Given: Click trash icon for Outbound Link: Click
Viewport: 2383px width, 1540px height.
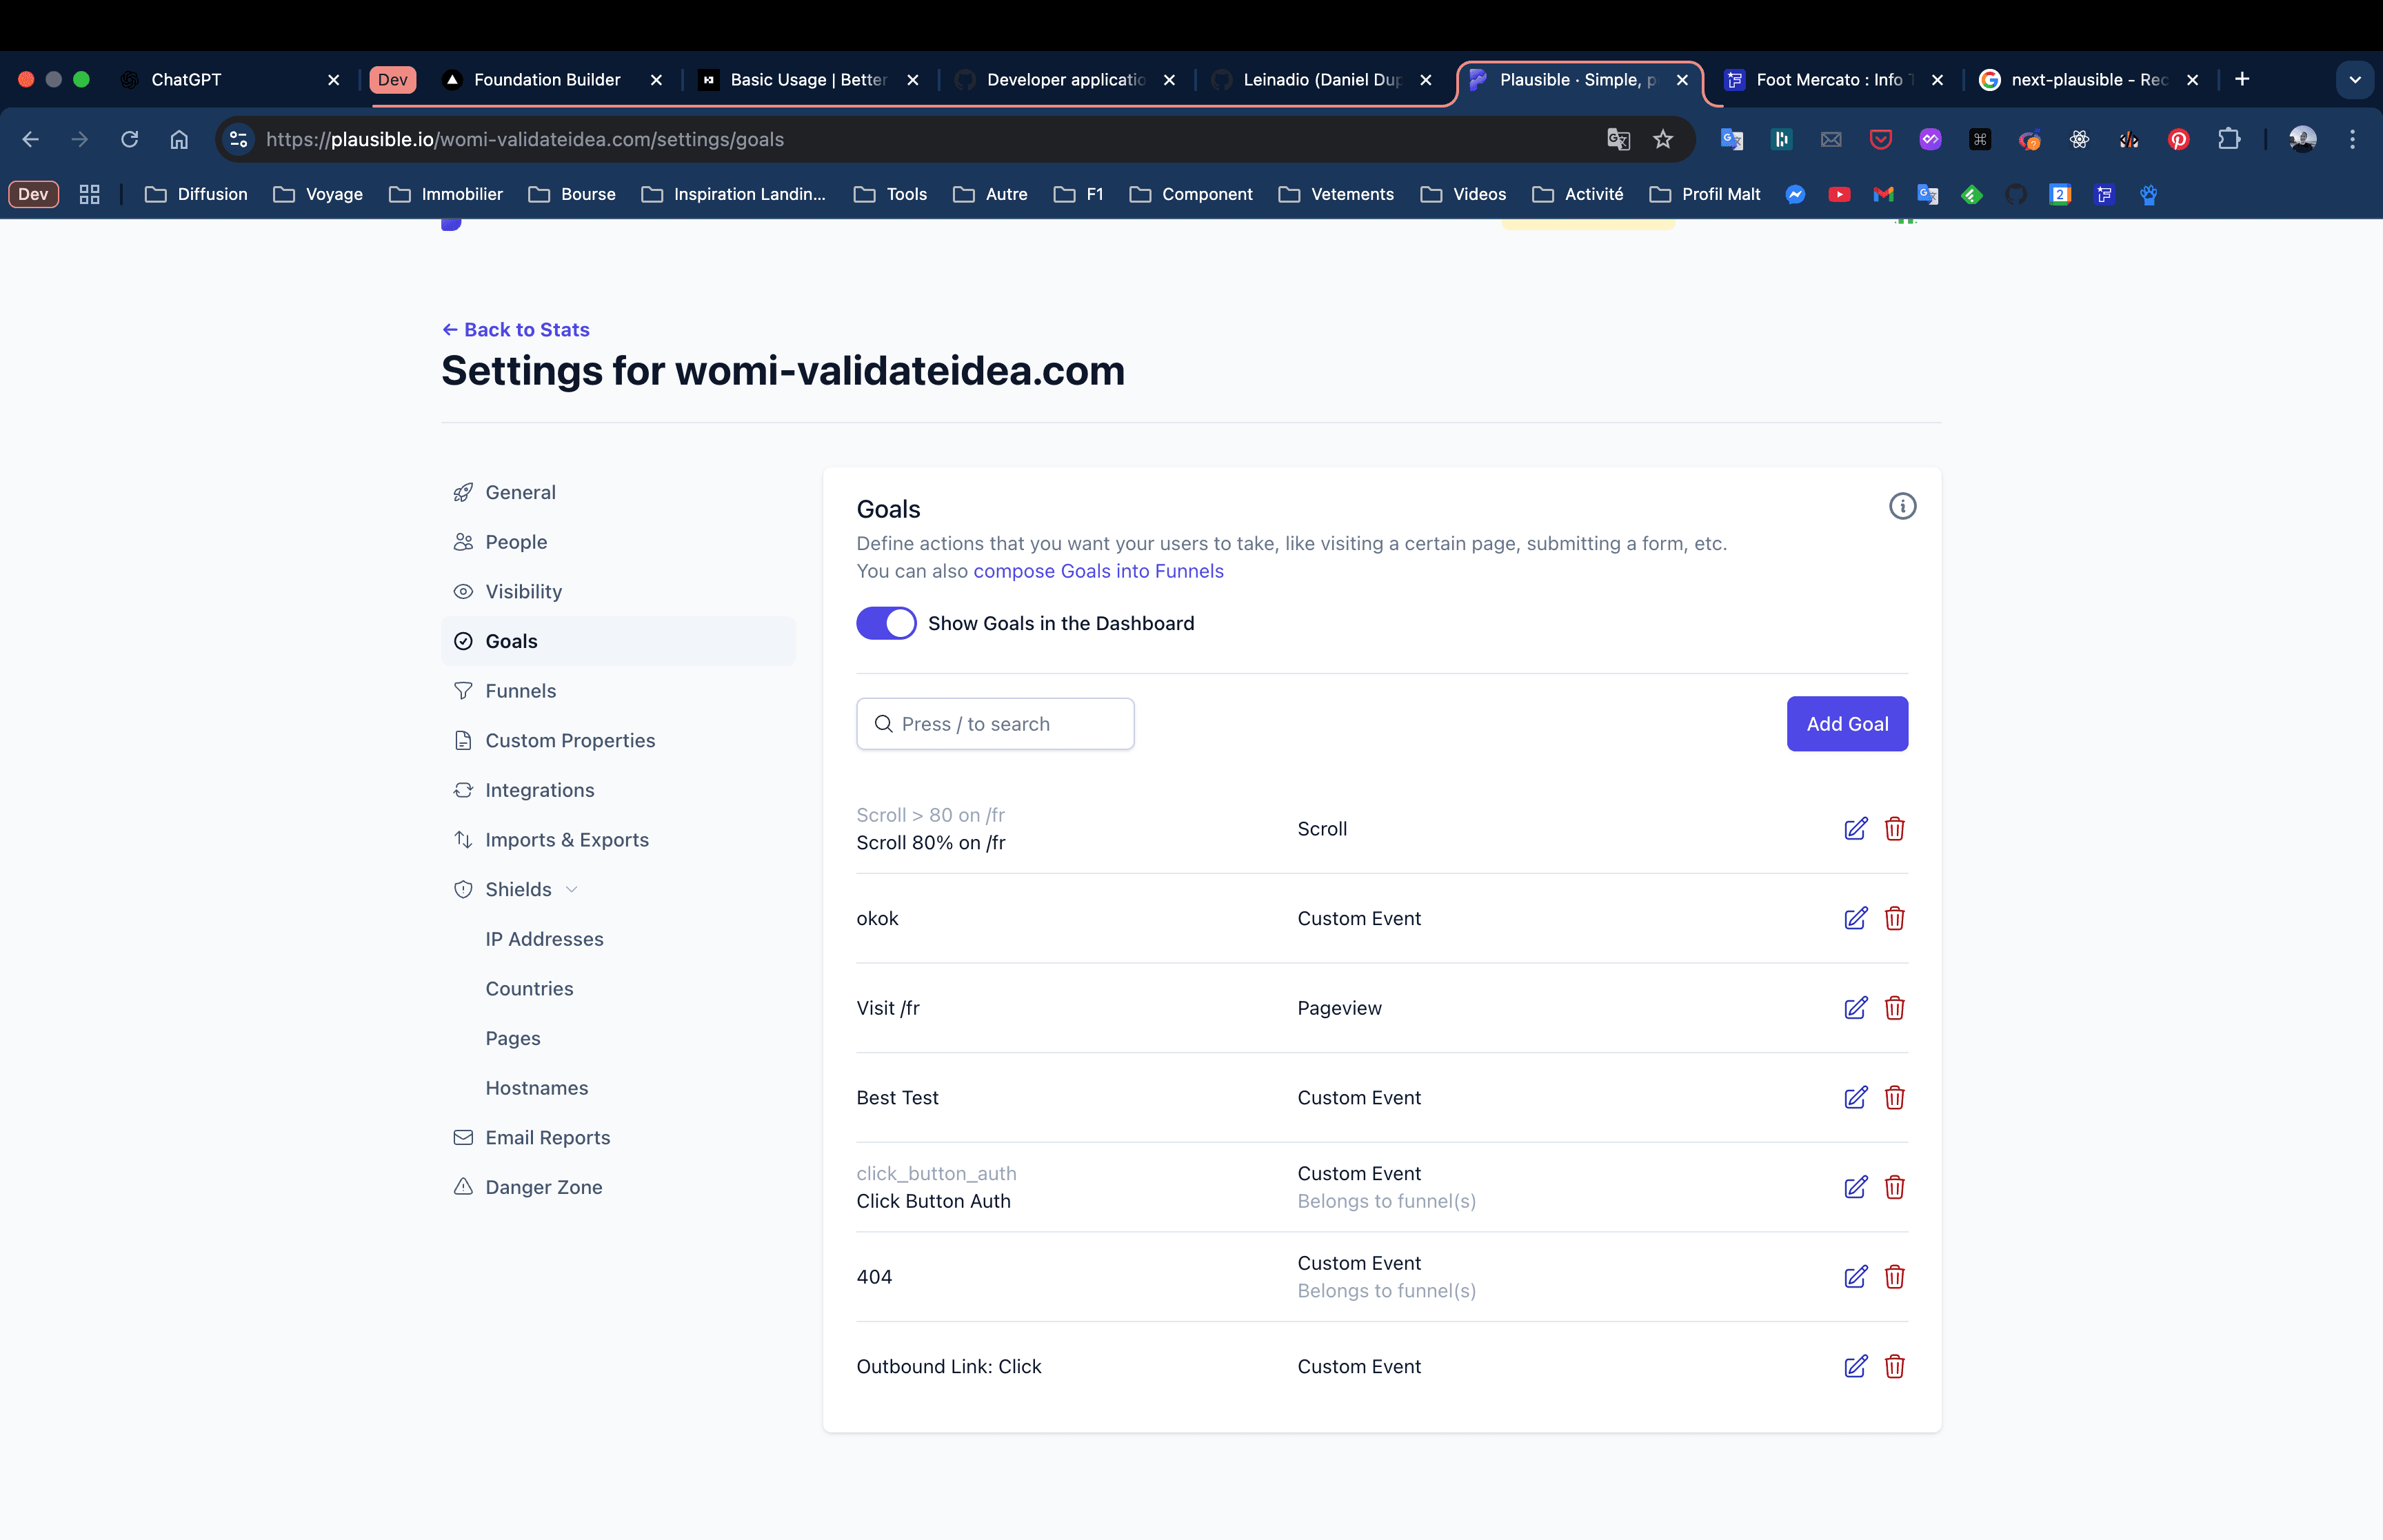Looking at the screenshot, I should click(x=1894, y=1366).
